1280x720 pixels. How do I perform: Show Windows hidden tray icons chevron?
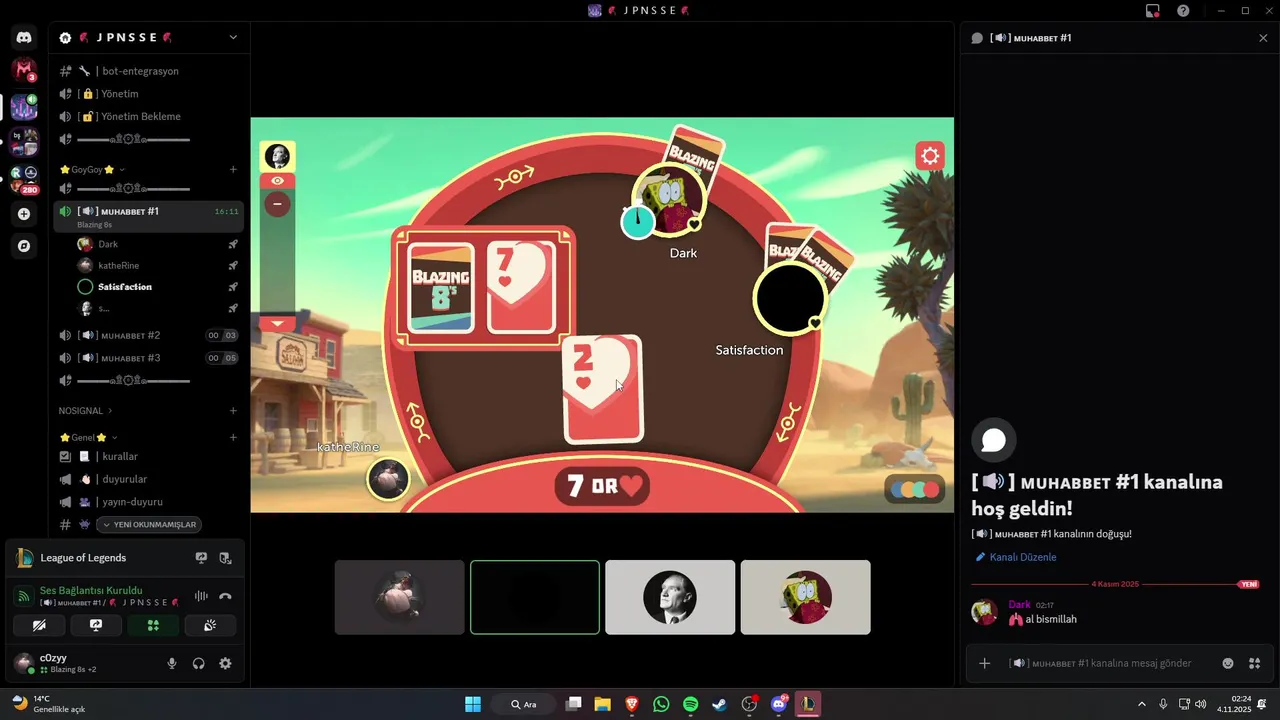(1142, 704)
